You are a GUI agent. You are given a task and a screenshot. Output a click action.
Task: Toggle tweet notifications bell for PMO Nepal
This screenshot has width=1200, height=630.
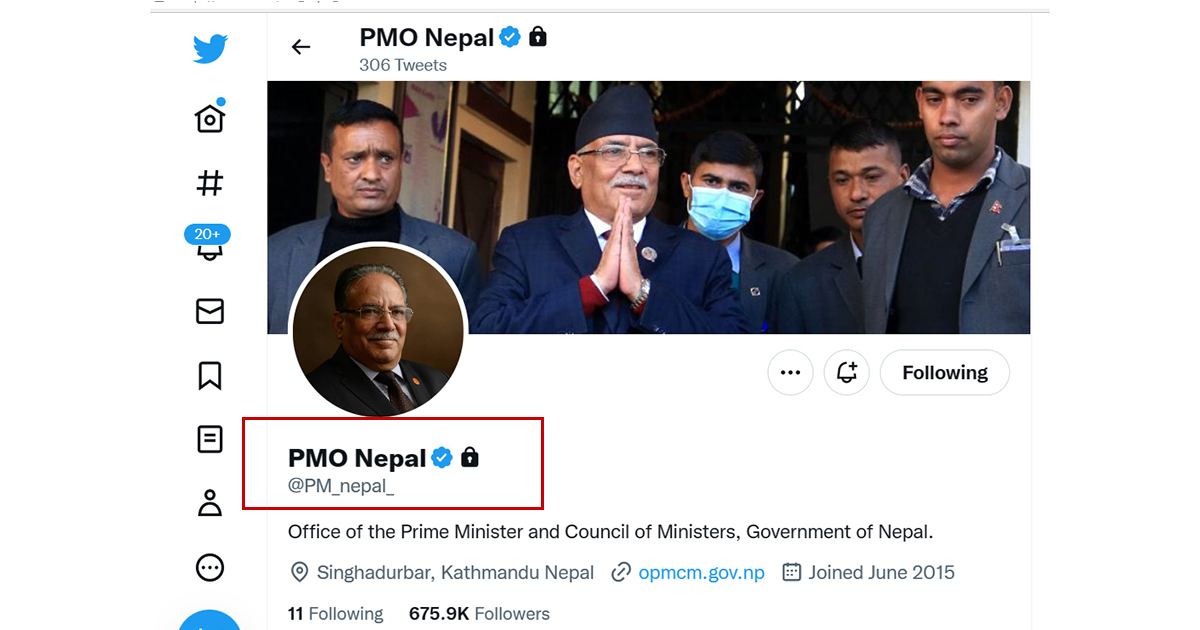(847, 373)
